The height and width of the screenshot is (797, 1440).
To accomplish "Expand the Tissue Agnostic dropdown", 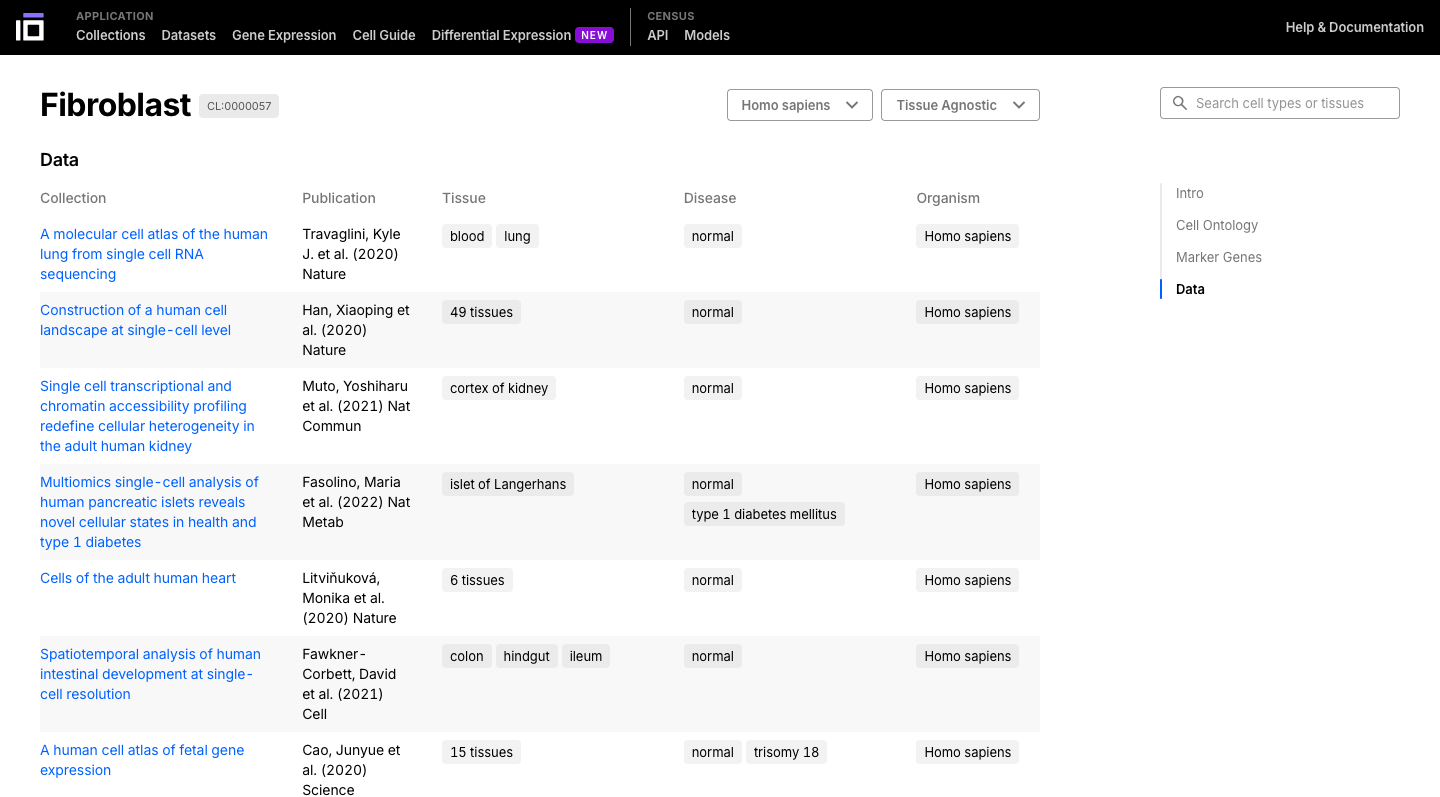I will coord(959,105).
